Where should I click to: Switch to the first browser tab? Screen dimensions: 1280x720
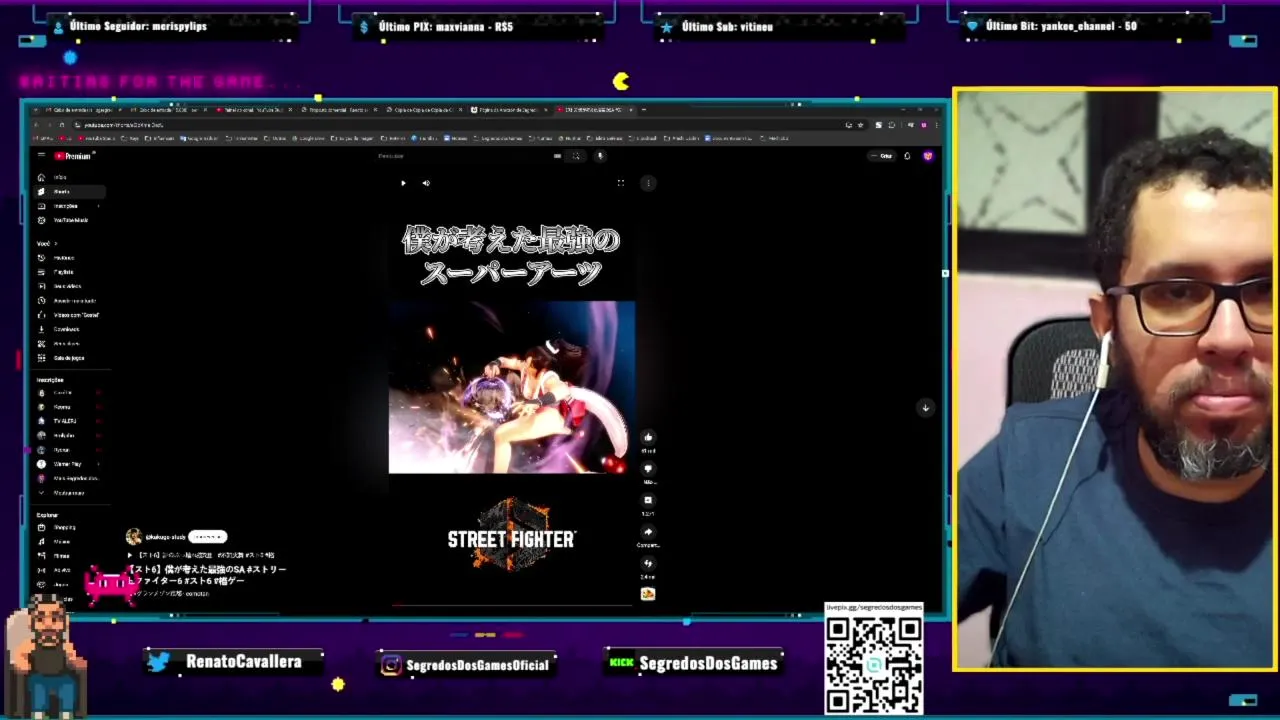83,110
